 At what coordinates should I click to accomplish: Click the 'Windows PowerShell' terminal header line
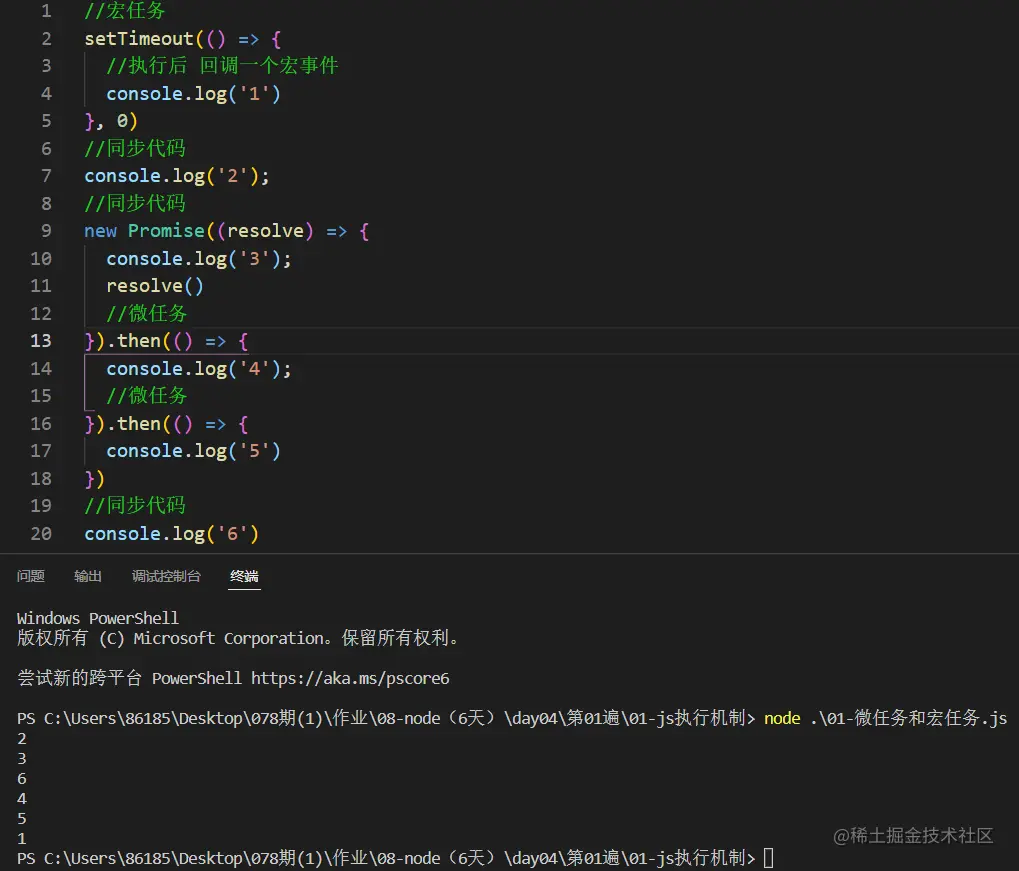point(97,618)
